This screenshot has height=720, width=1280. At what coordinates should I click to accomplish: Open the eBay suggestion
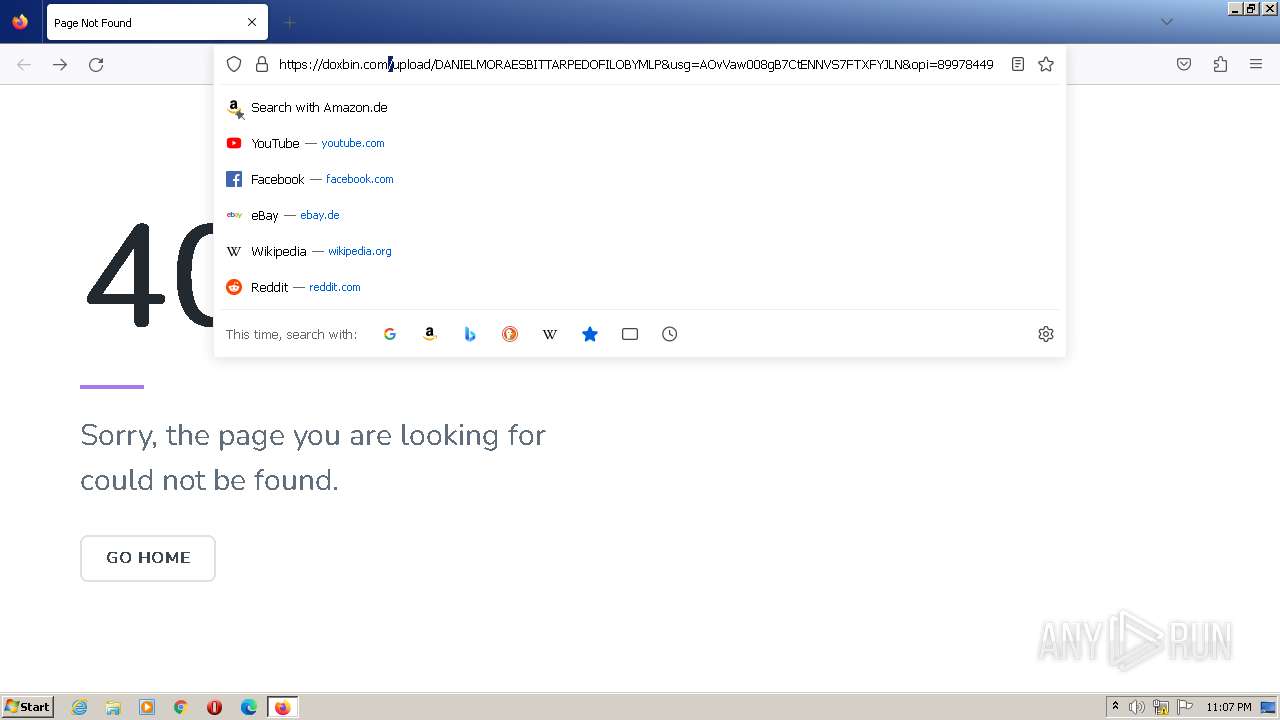tap(640, 215)
